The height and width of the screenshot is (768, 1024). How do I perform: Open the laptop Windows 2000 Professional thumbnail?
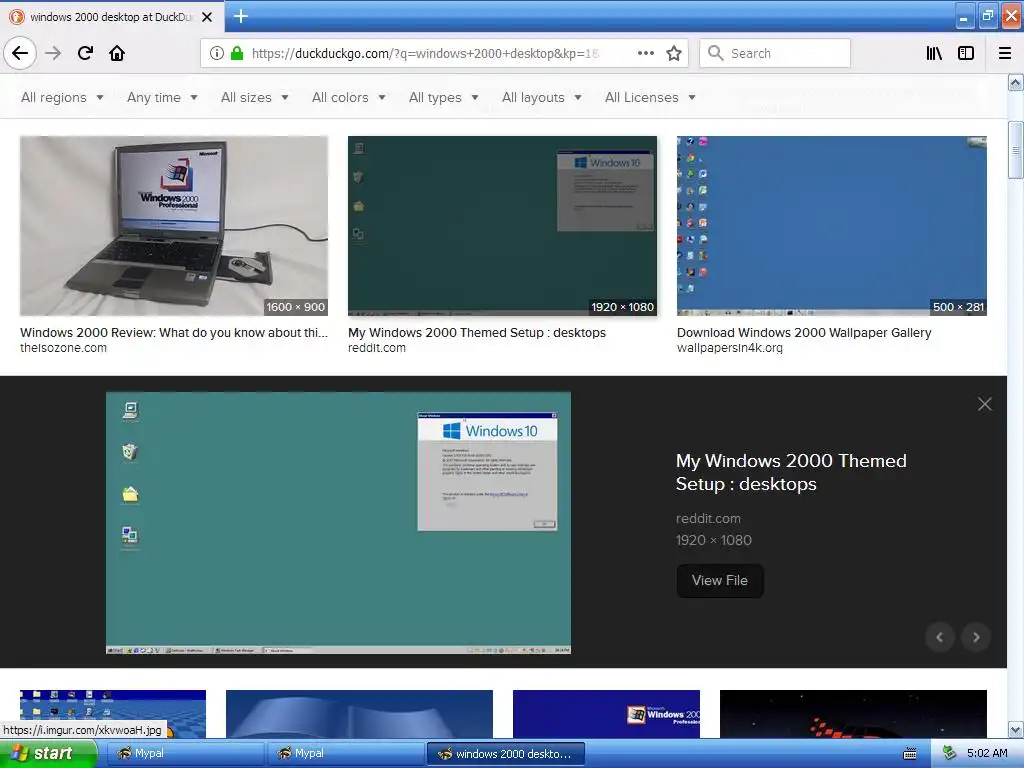point(174,226)
